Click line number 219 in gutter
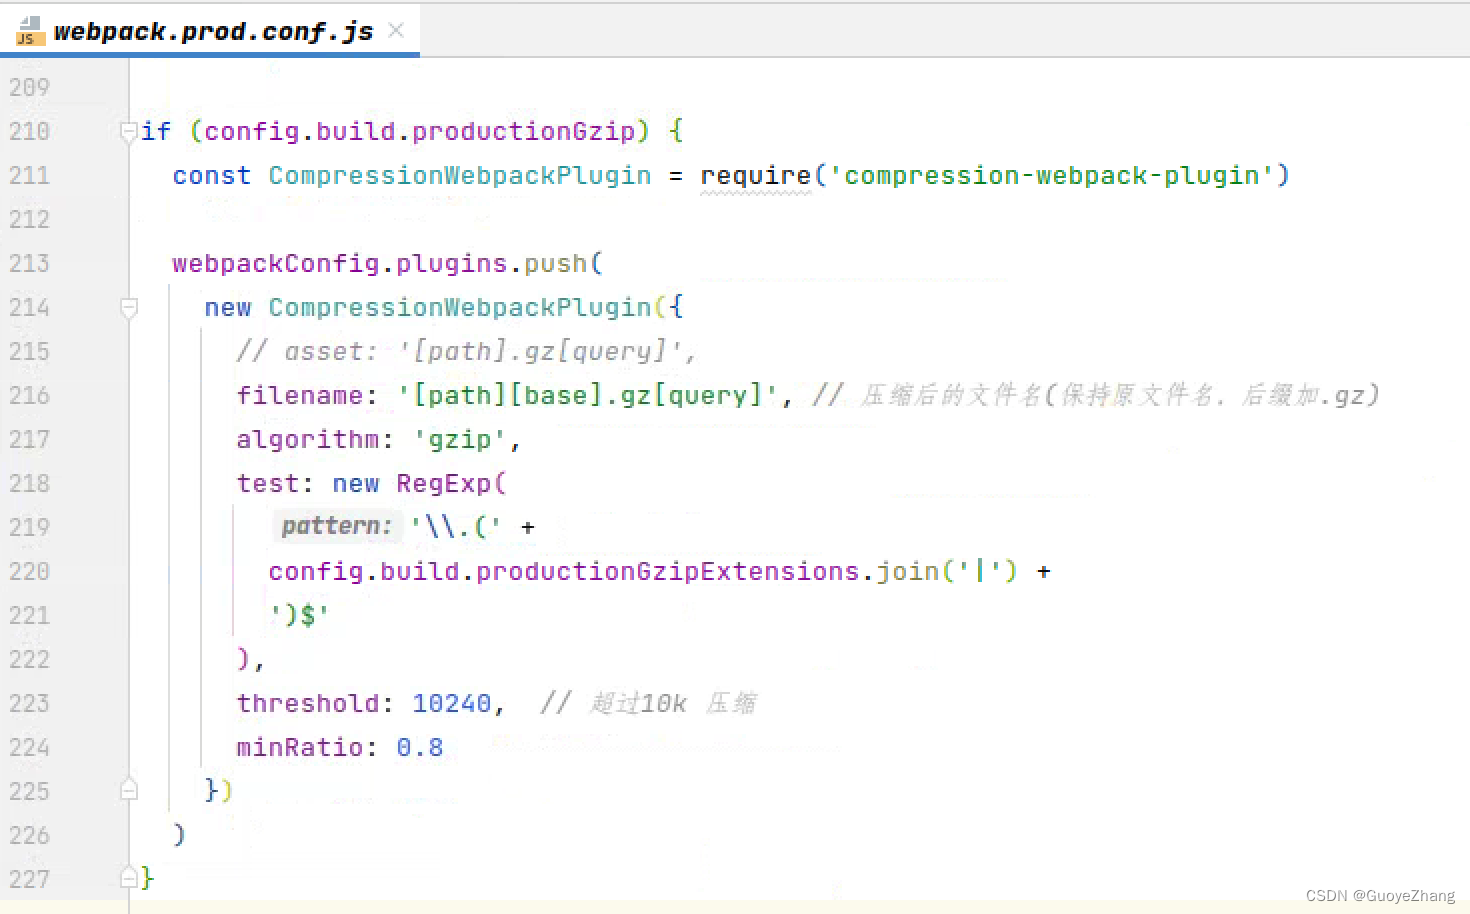This screenshot has width=1470, height=914. click(29, 528)
